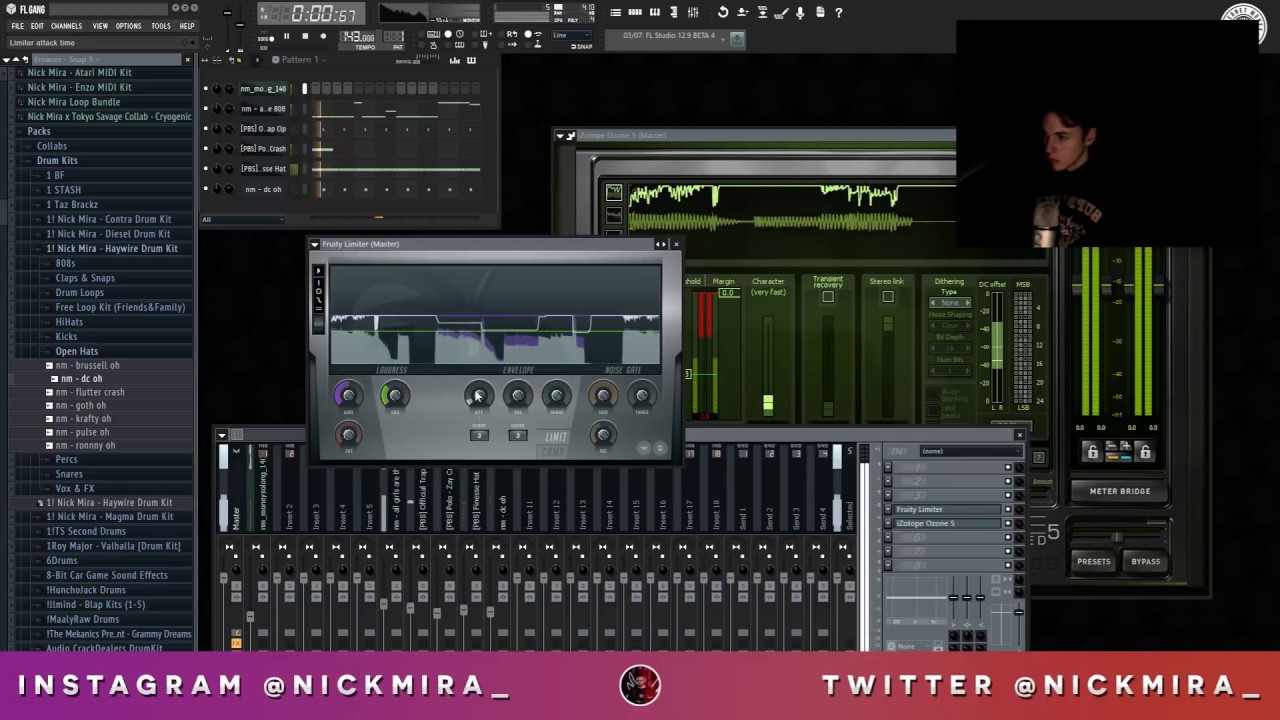This screenshot has height=720, width=1280.
Task: Open the TOOLS menu
Action: (x=160, y=26)
